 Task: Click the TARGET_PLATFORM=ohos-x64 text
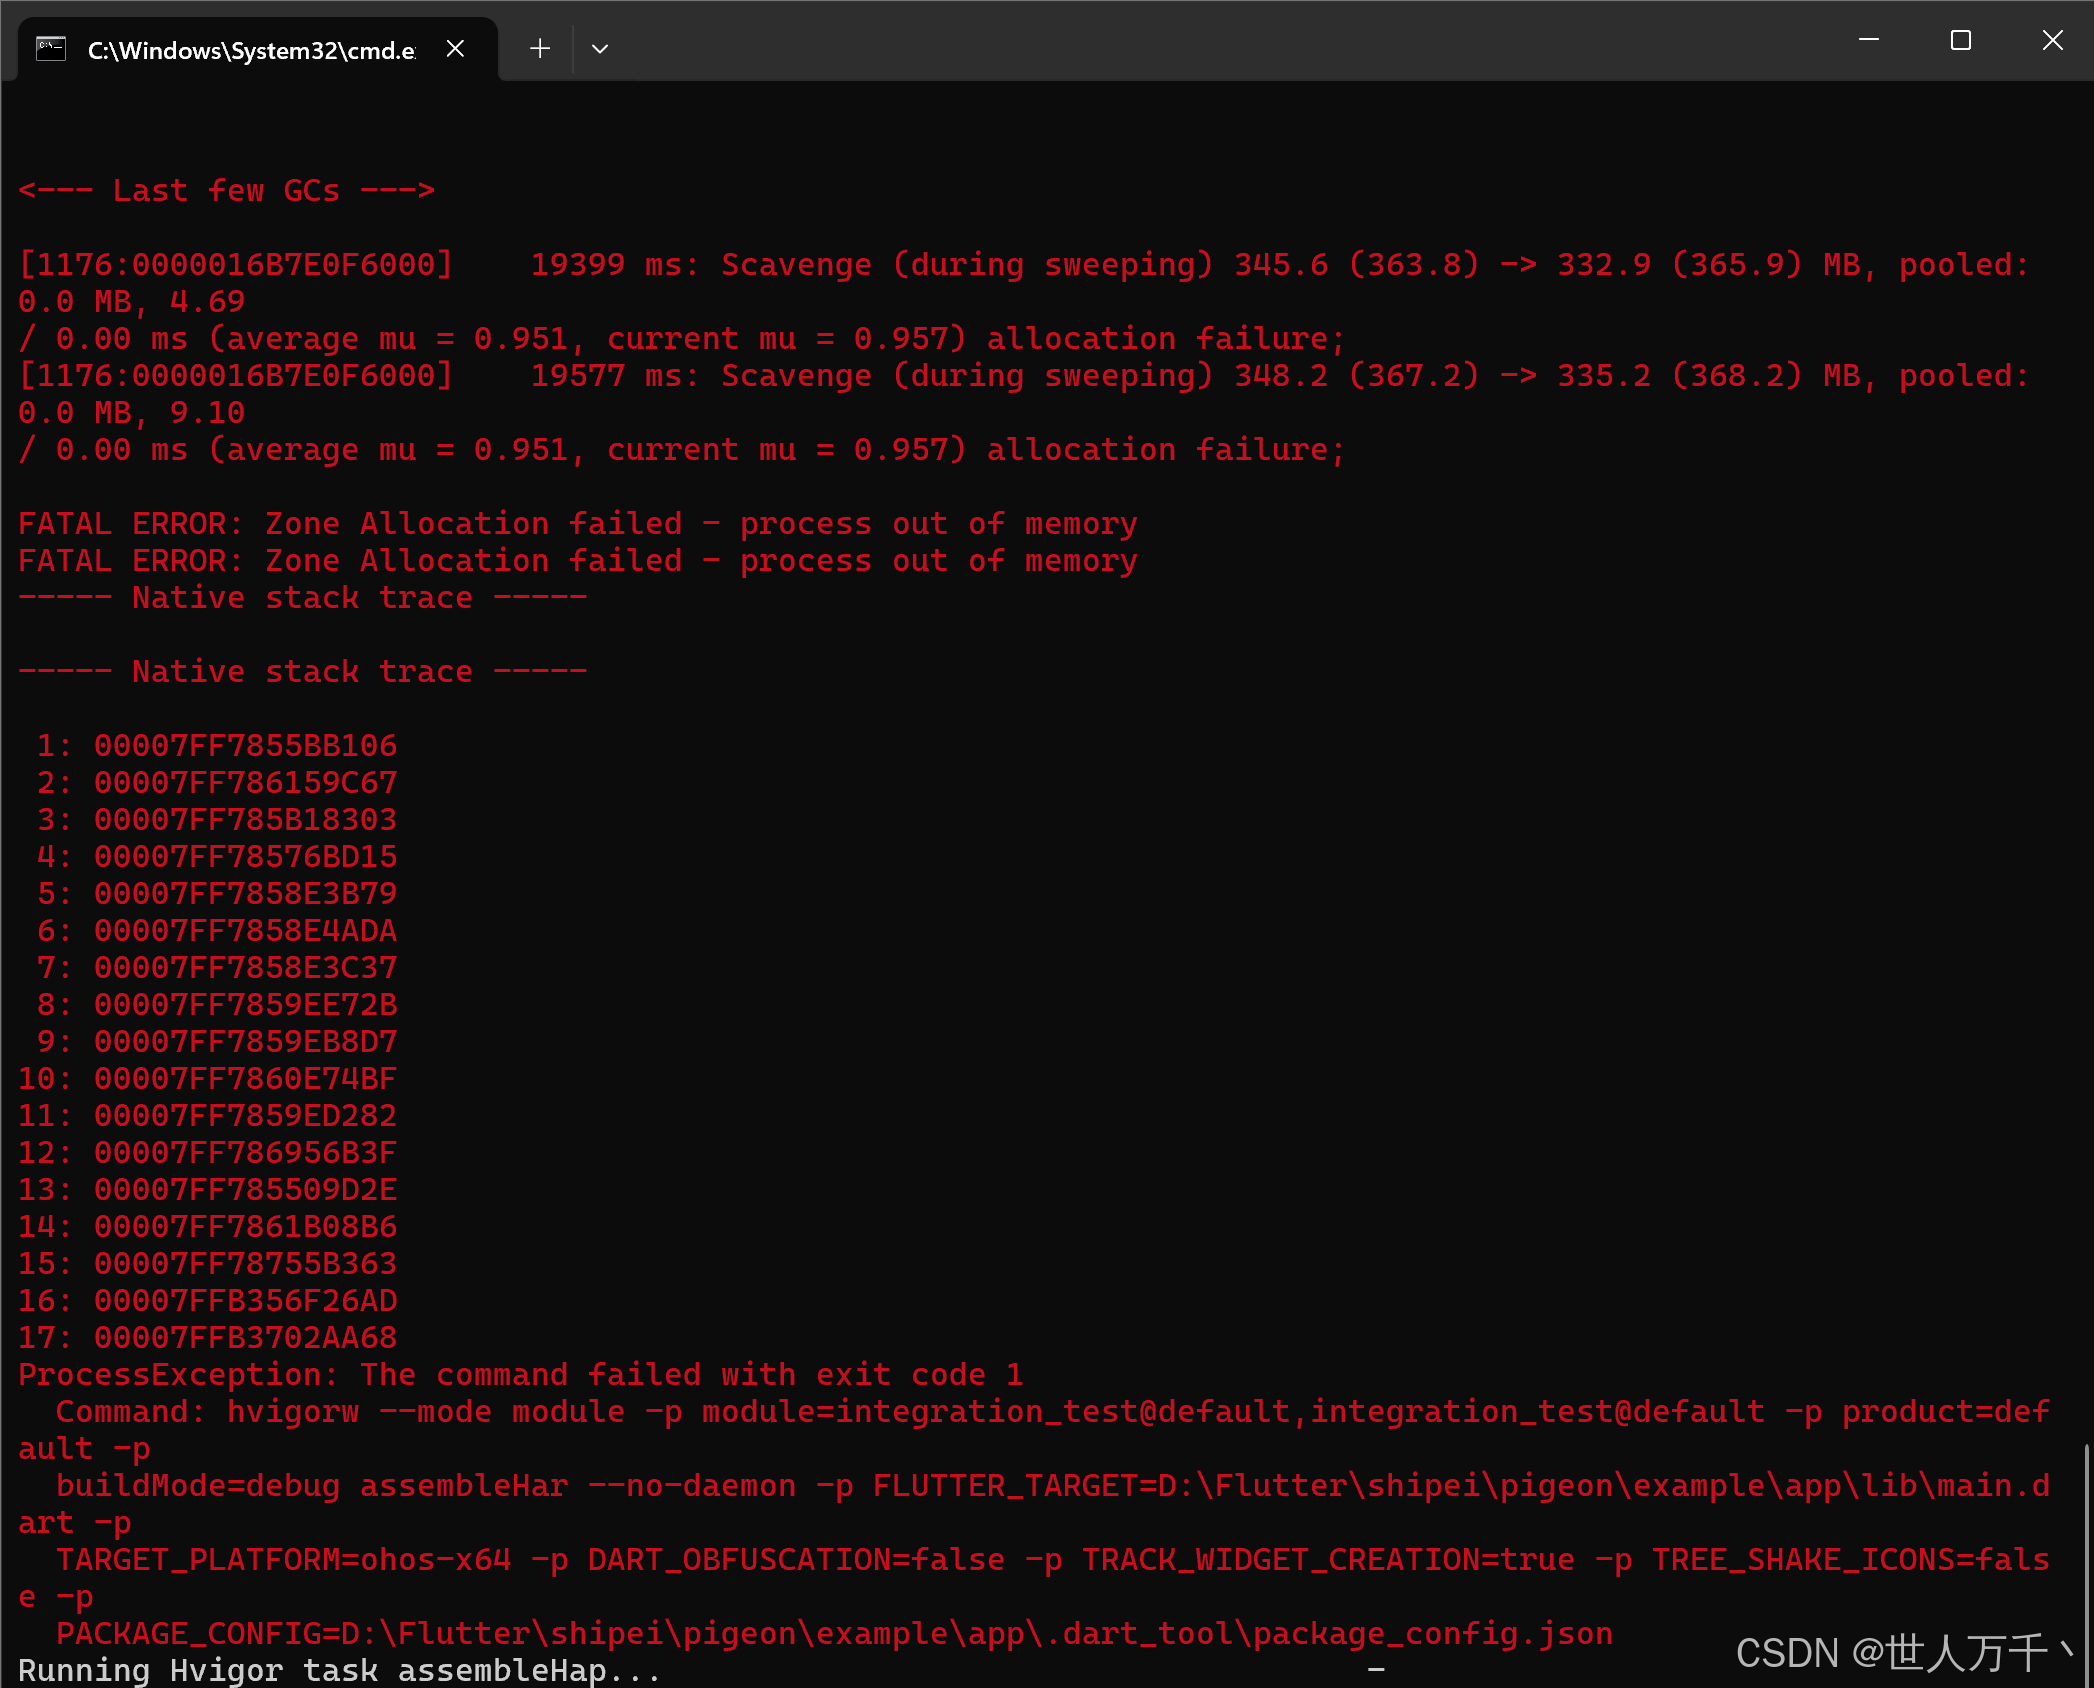[x=283, y=1559]
